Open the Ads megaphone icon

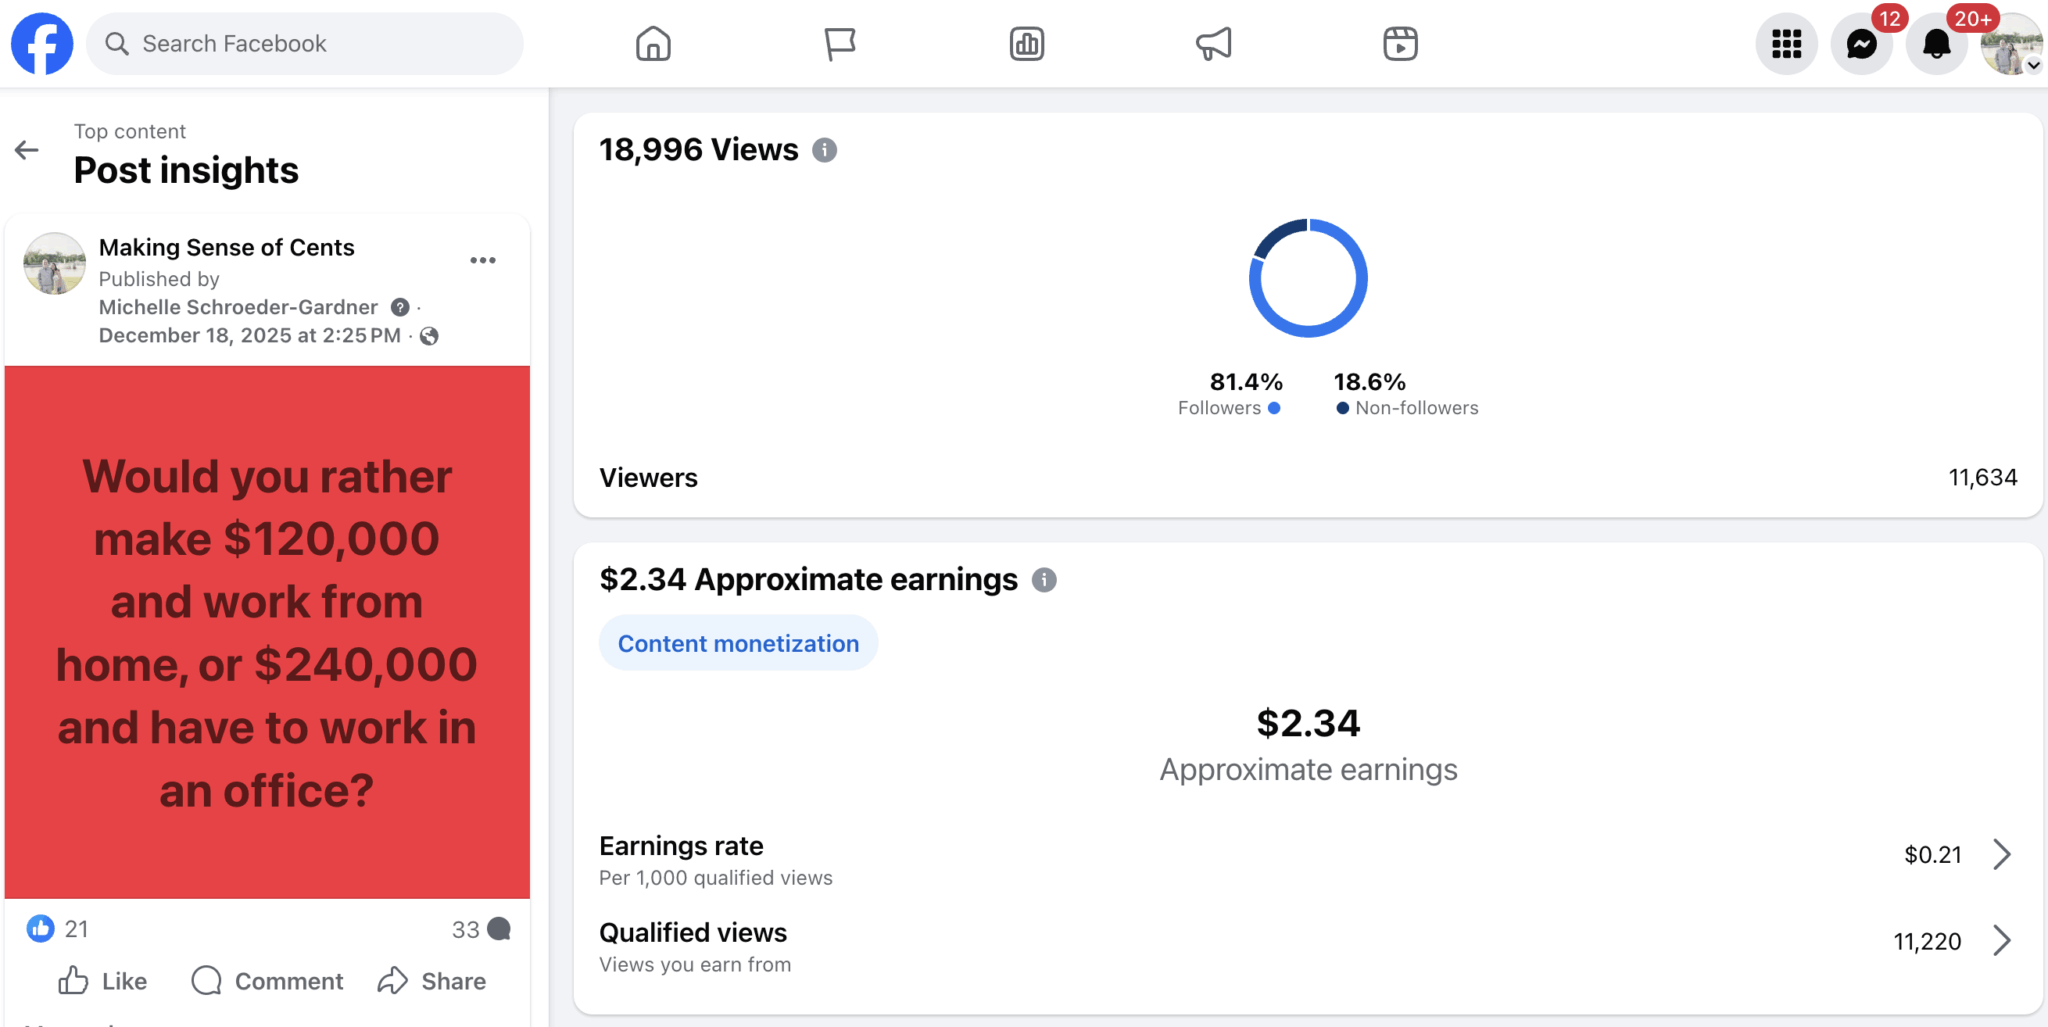1213,44
